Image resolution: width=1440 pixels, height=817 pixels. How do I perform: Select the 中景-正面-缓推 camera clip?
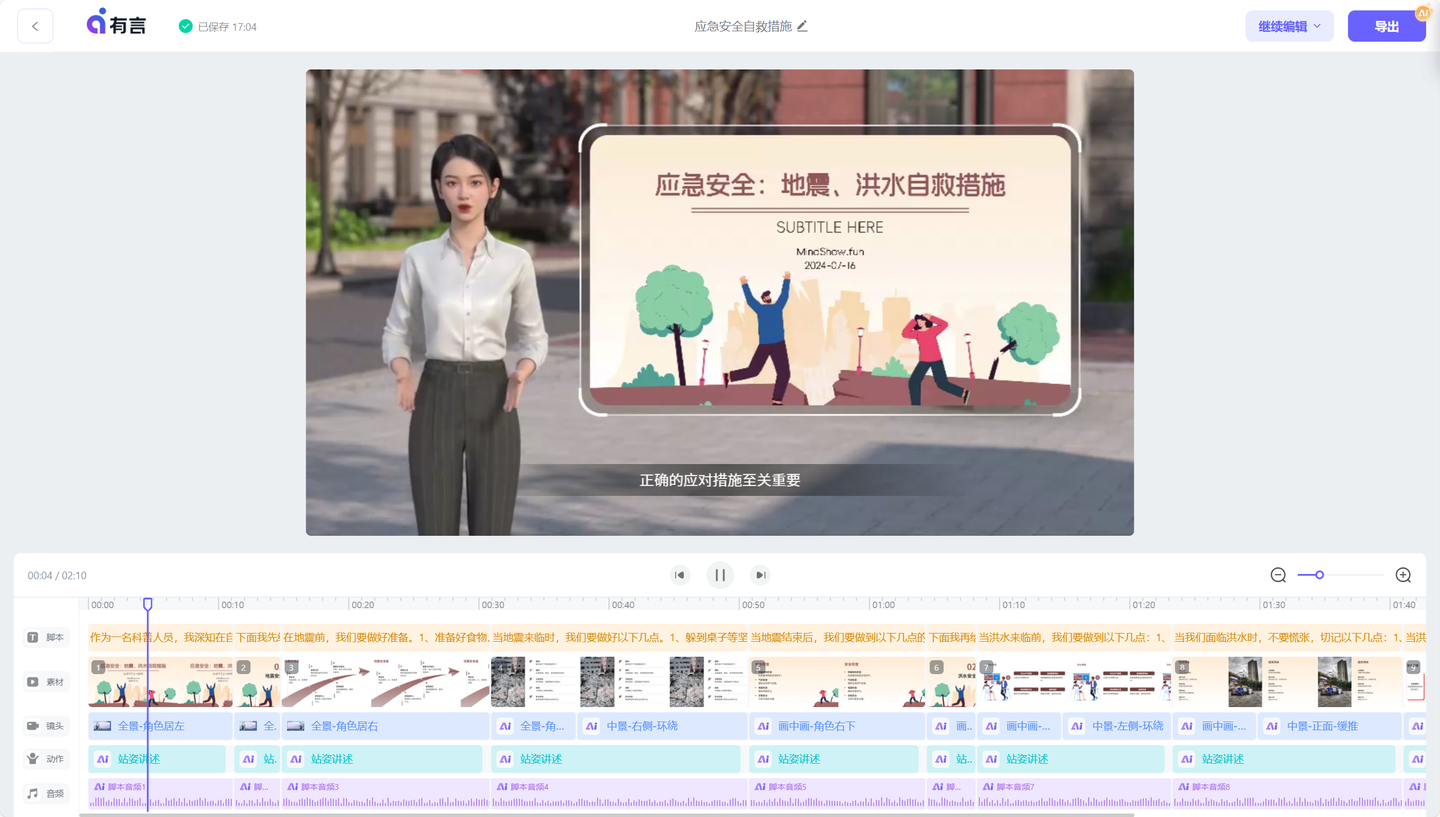coord(1330,726)
